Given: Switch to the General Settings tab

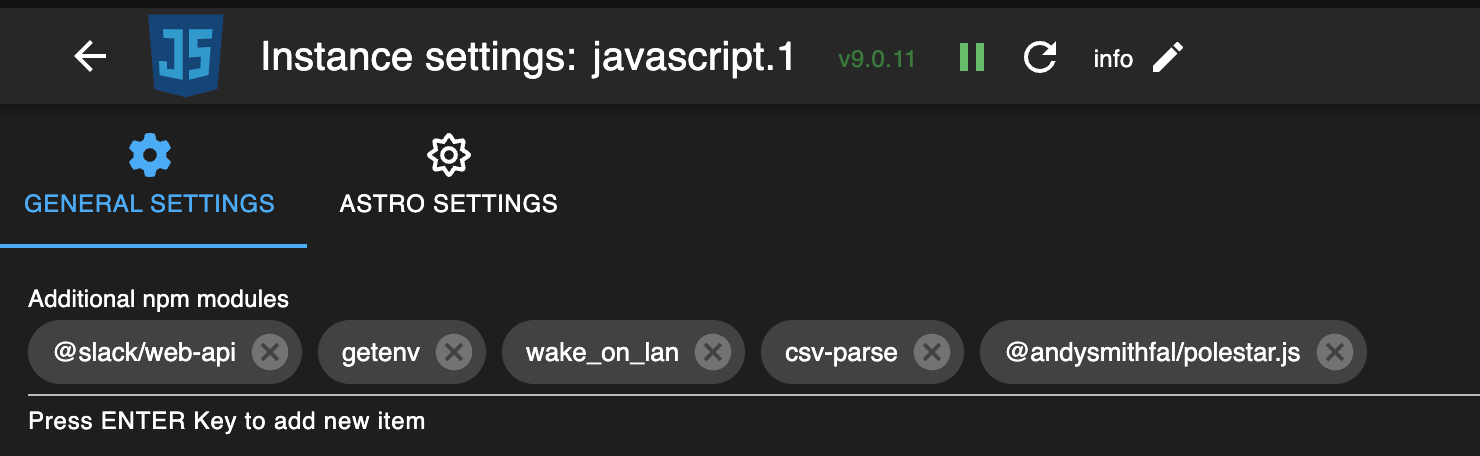Looking at the screenshot, I should click(x=150, y=180).
